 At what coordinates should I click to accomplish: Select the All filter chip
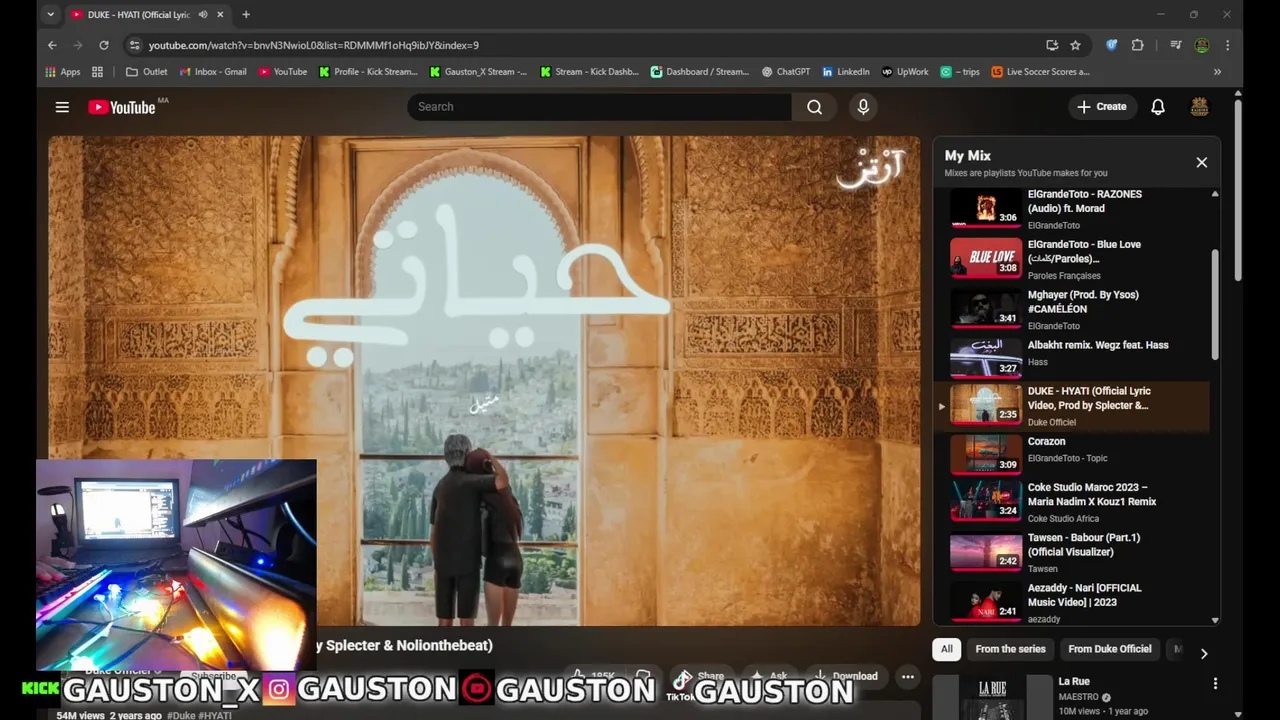pyautogui.click(x=946, y=649)
